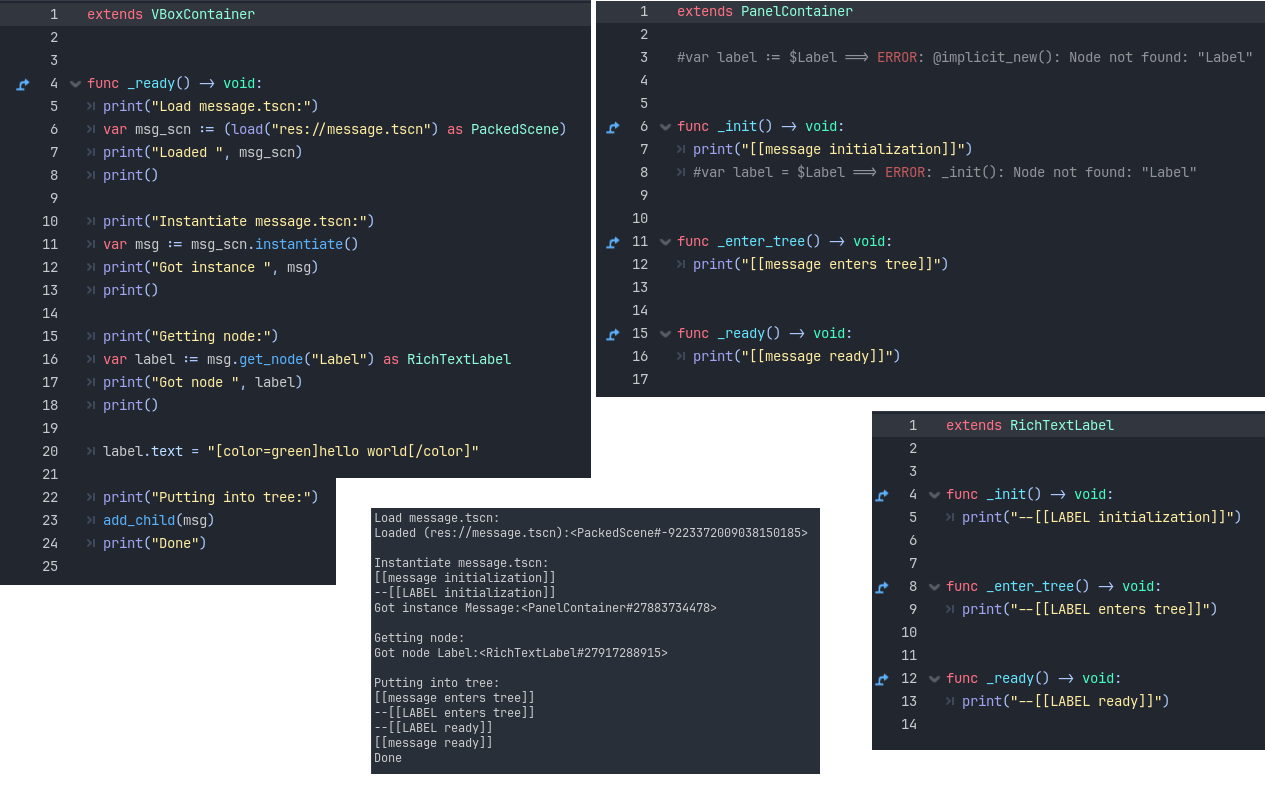Collapse _ready function in RichTextLabel script
The height and width of the screenshot is (800, 1265).
934,679
